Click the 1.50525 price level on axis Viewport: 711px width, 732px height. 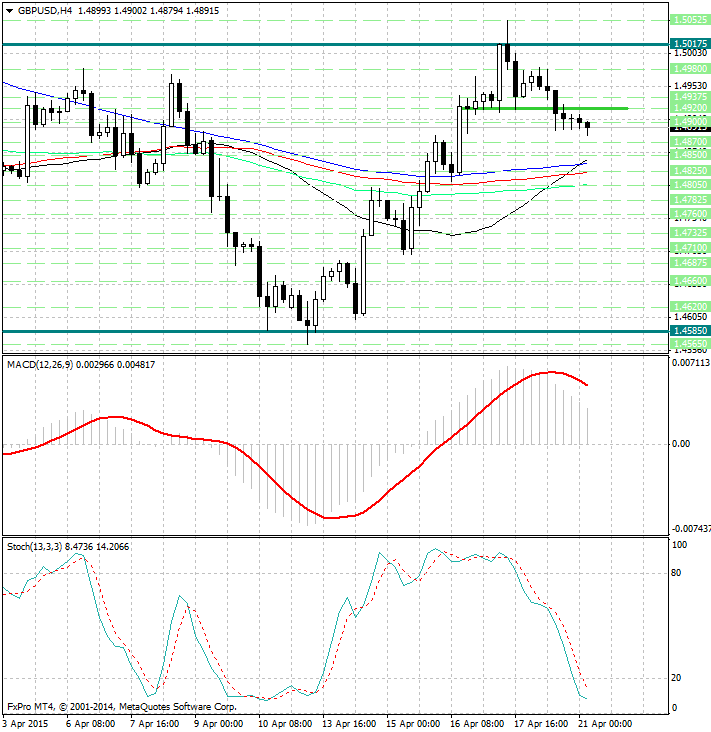pyautogui.click(x=690, y=19)
